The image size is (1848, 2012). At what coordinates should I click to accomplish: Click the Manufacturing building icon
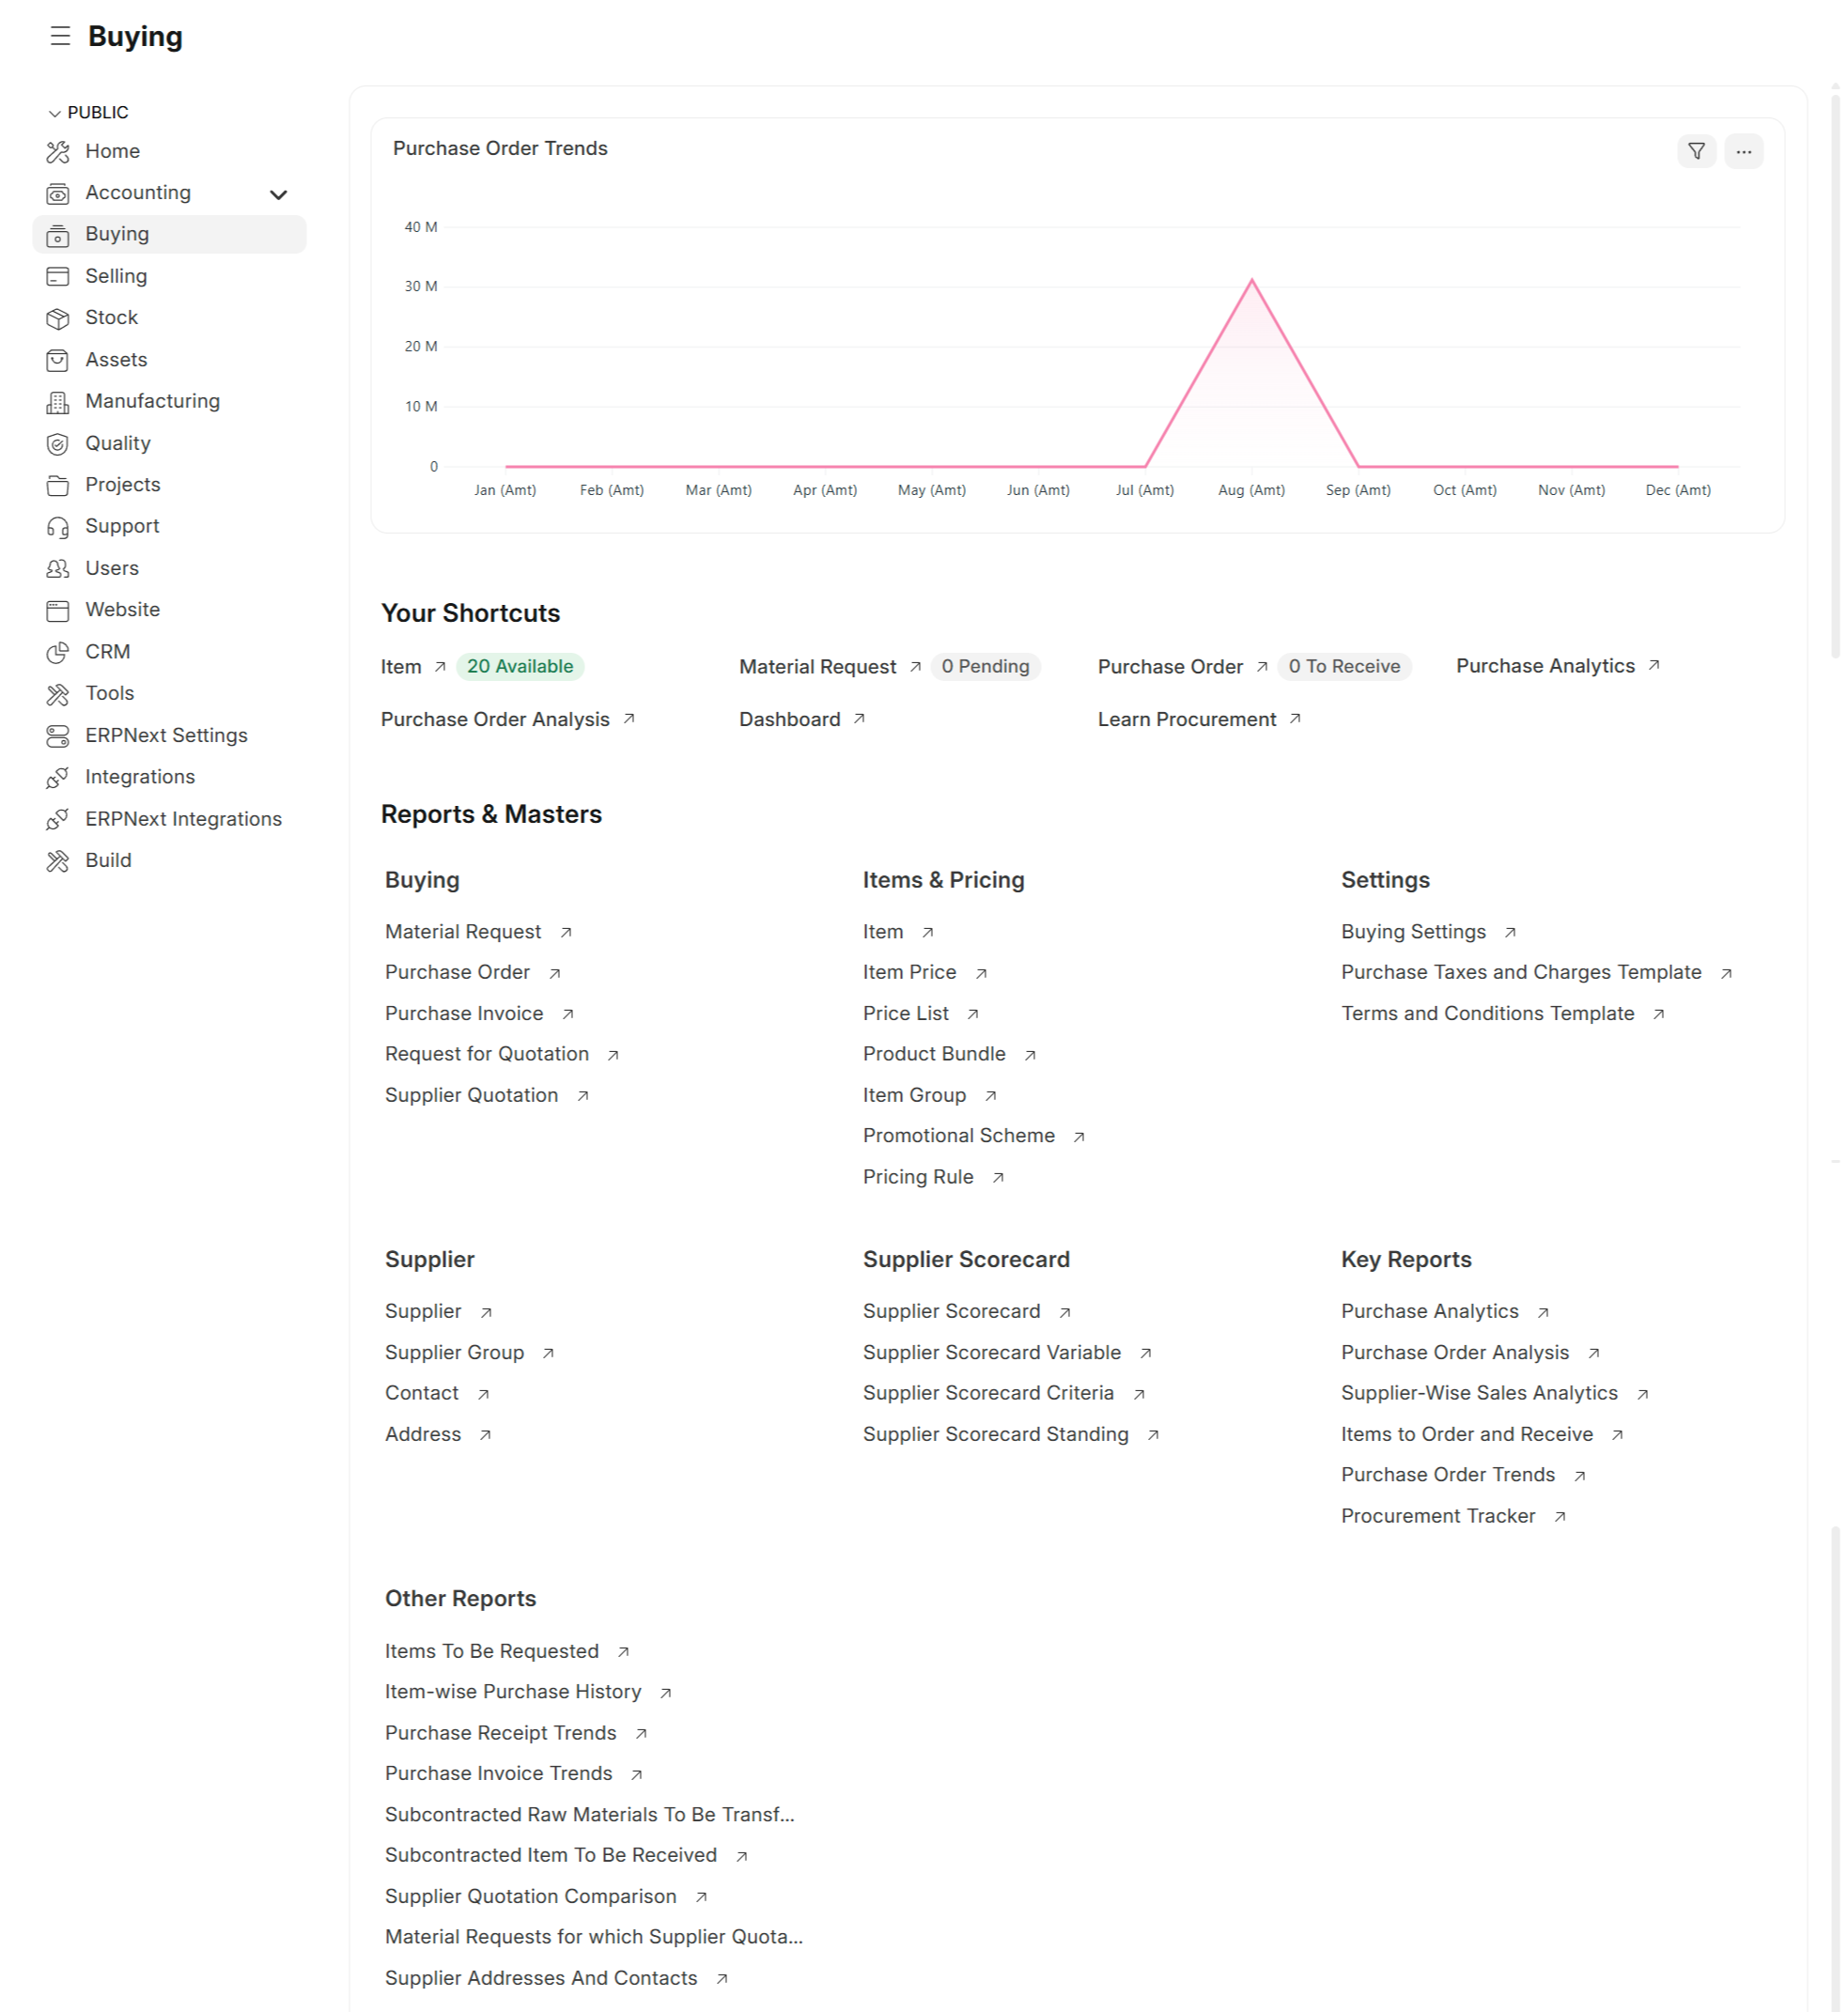coord(58,402)
